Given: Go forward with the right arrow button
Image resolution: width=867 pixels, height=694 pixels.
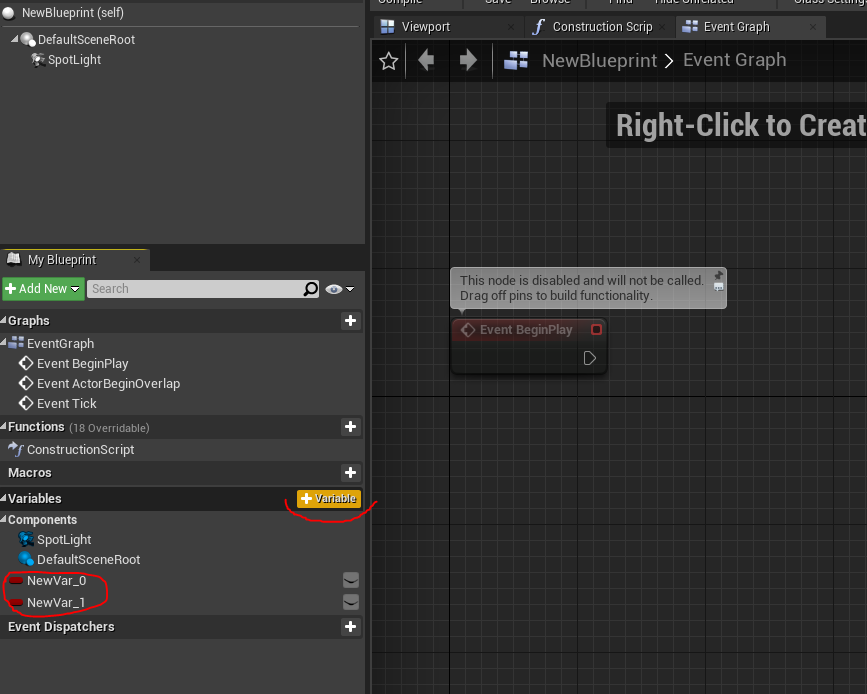Looking at the screenshot, I should tap(468, 60).
